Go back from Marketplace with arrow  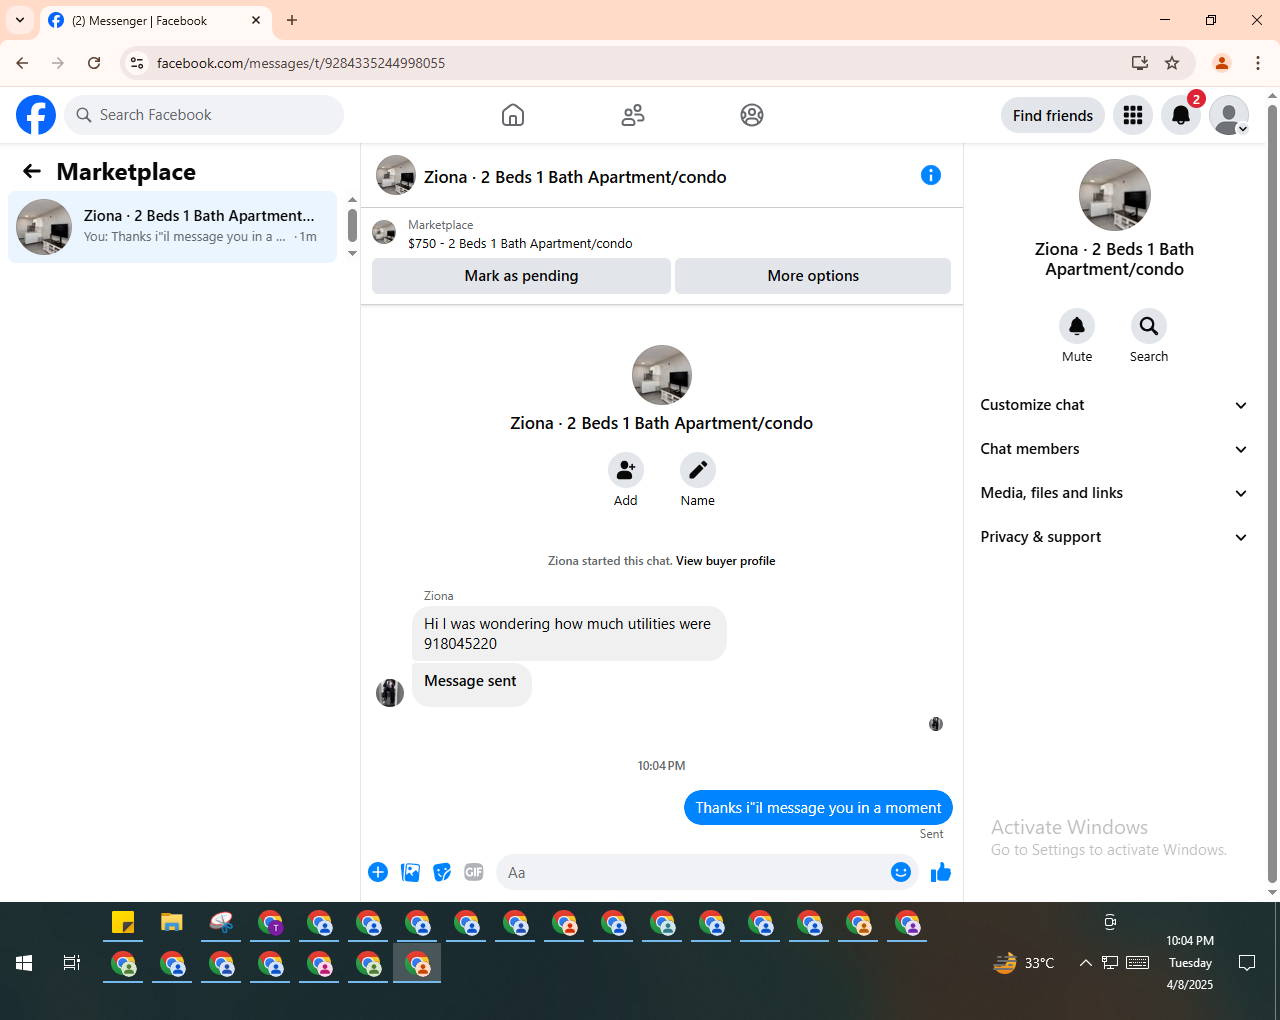pyautogui.click(x=32, y=172)
